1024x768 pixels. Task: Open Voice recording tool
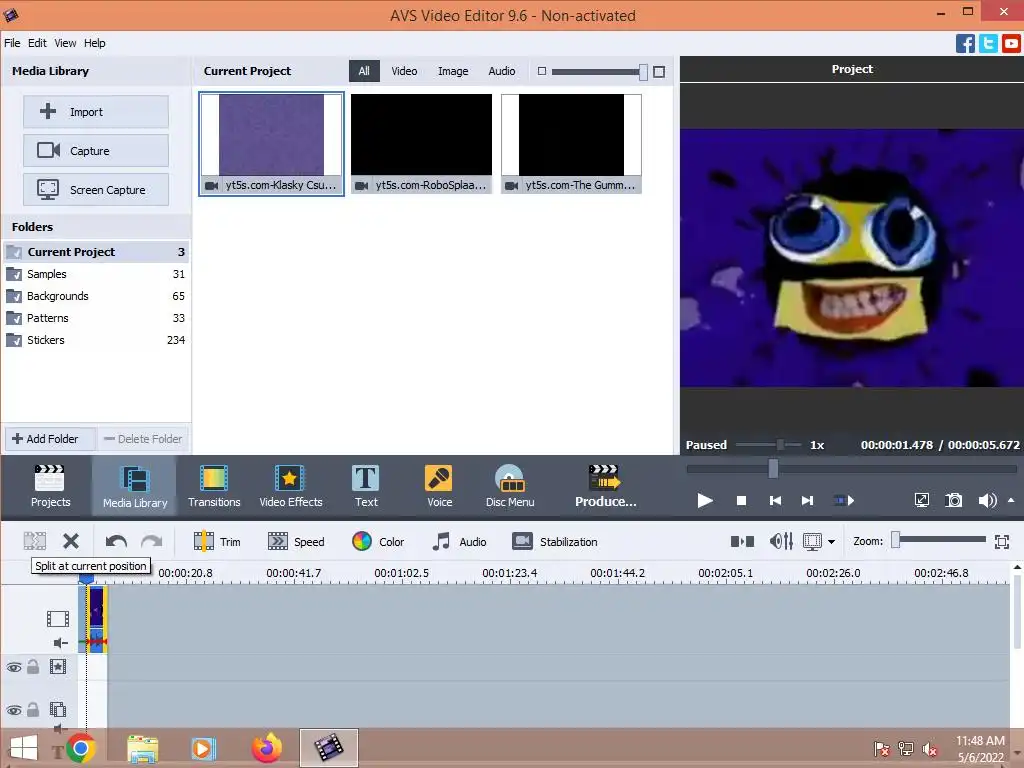tap(440, 486)
